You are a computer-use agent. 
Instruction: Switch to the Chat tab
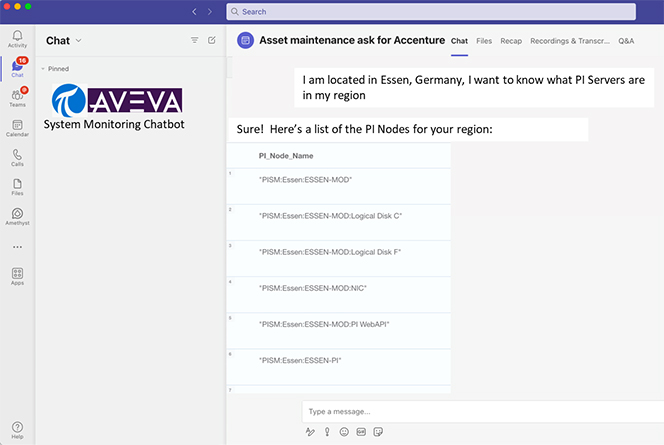point(459,41)
